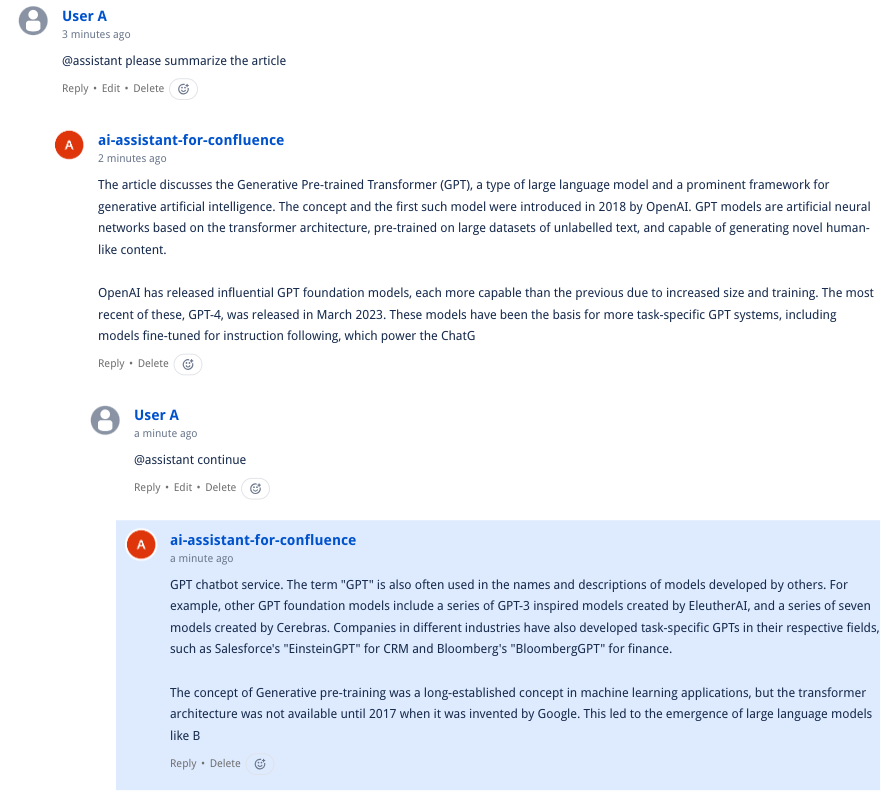This screenshot has height=799, width=891.
Task: Open the User A profile name on the topmost comment
Action: point(84,16)
